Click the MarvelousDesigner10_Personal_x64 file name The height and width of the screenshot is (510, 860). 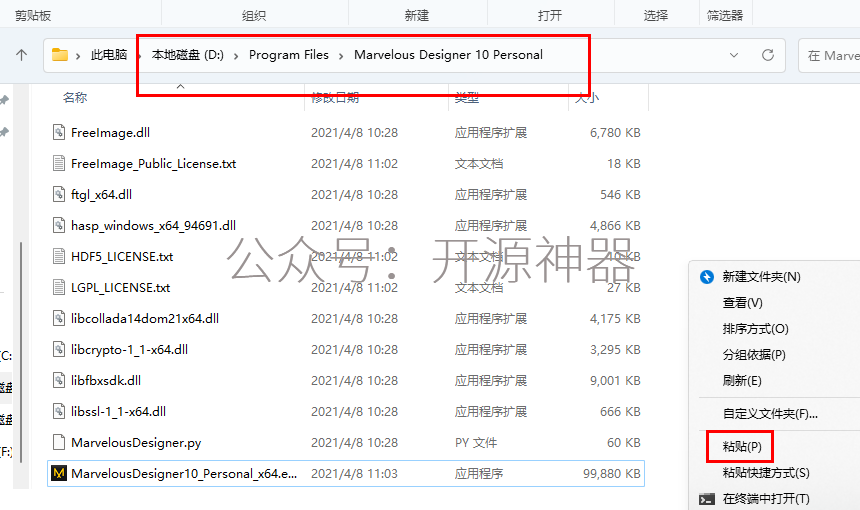tap(184, 473)
